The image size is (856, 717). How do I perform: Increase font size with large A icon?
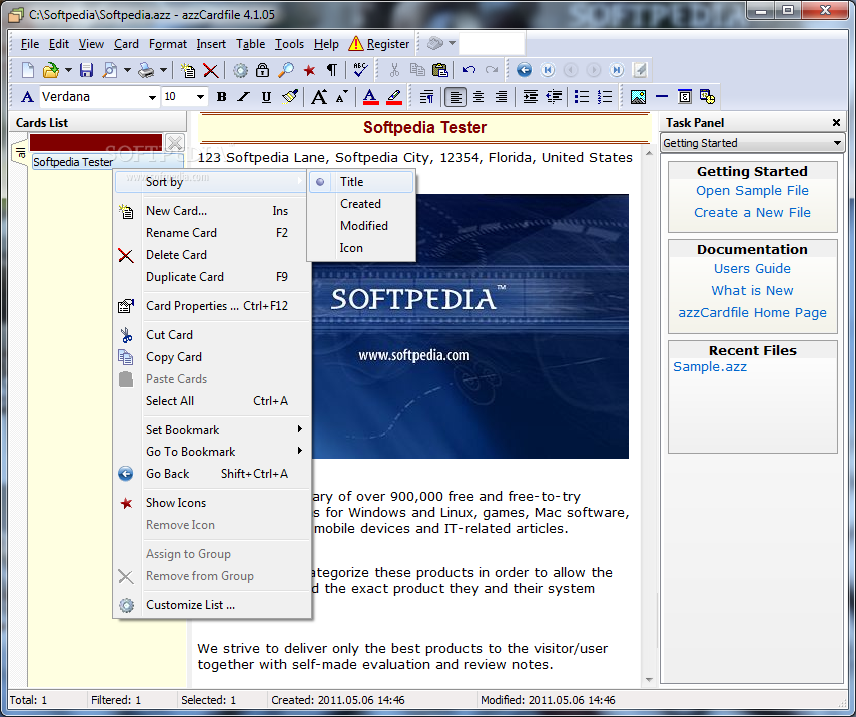(x=319, y=97)
